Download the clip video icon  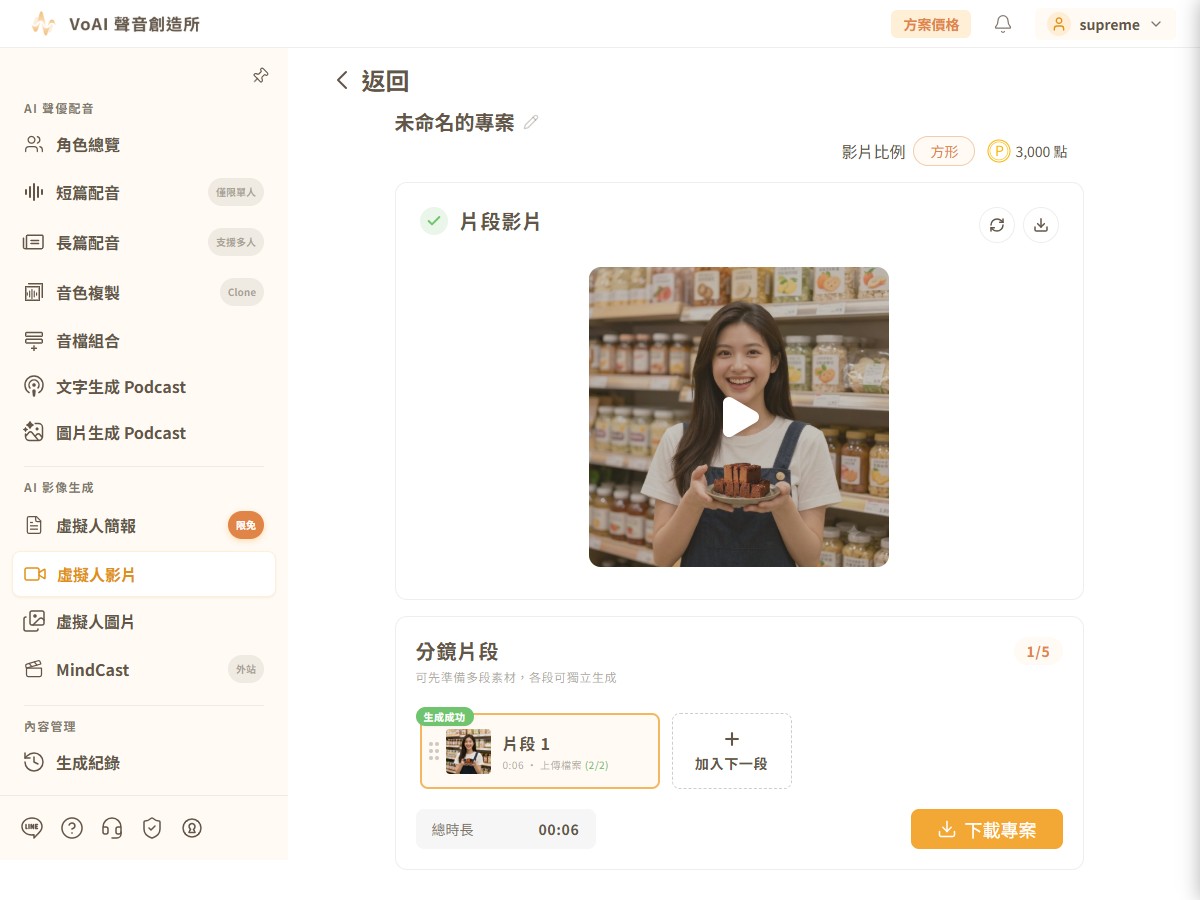tap(1041, 225)
